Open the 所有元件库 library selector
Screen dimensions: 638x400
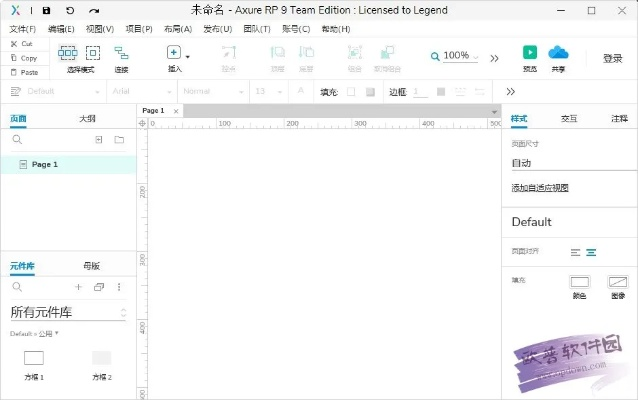pyautogui.click(x=68, y=313)
